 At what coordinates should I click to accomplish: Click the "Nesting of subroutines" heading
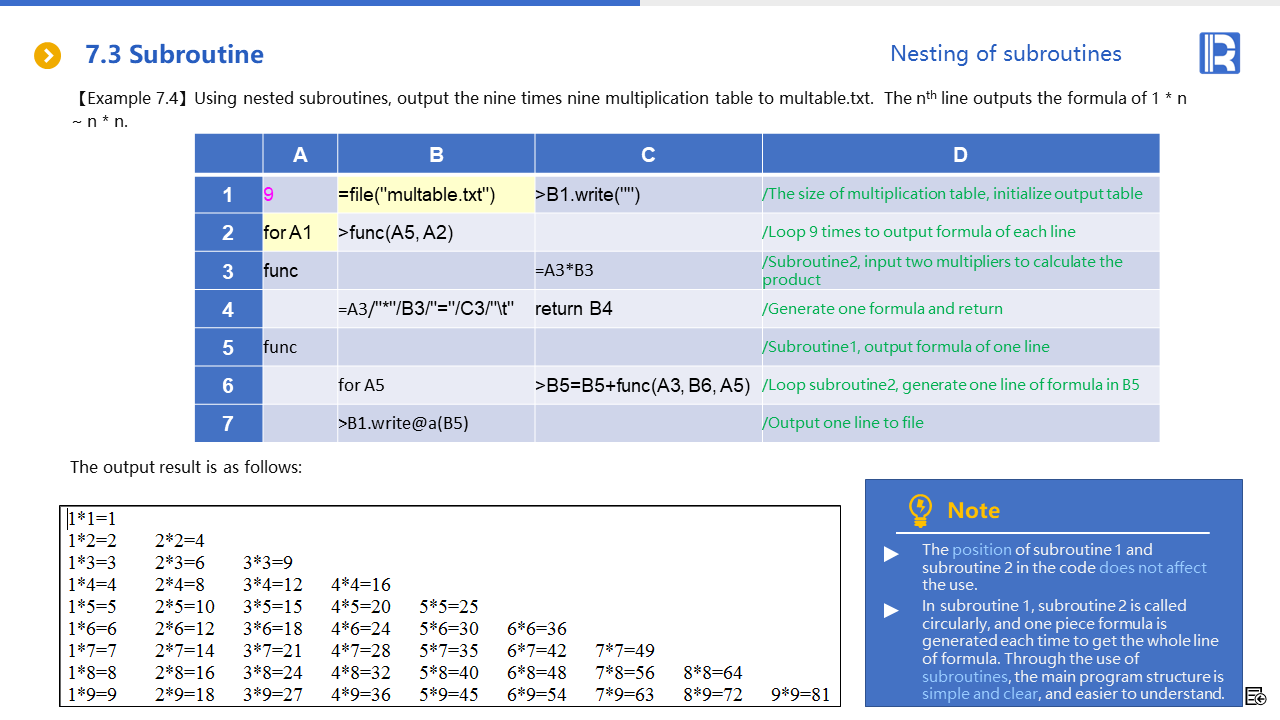pyautogui.click(x=1005, y=54)
